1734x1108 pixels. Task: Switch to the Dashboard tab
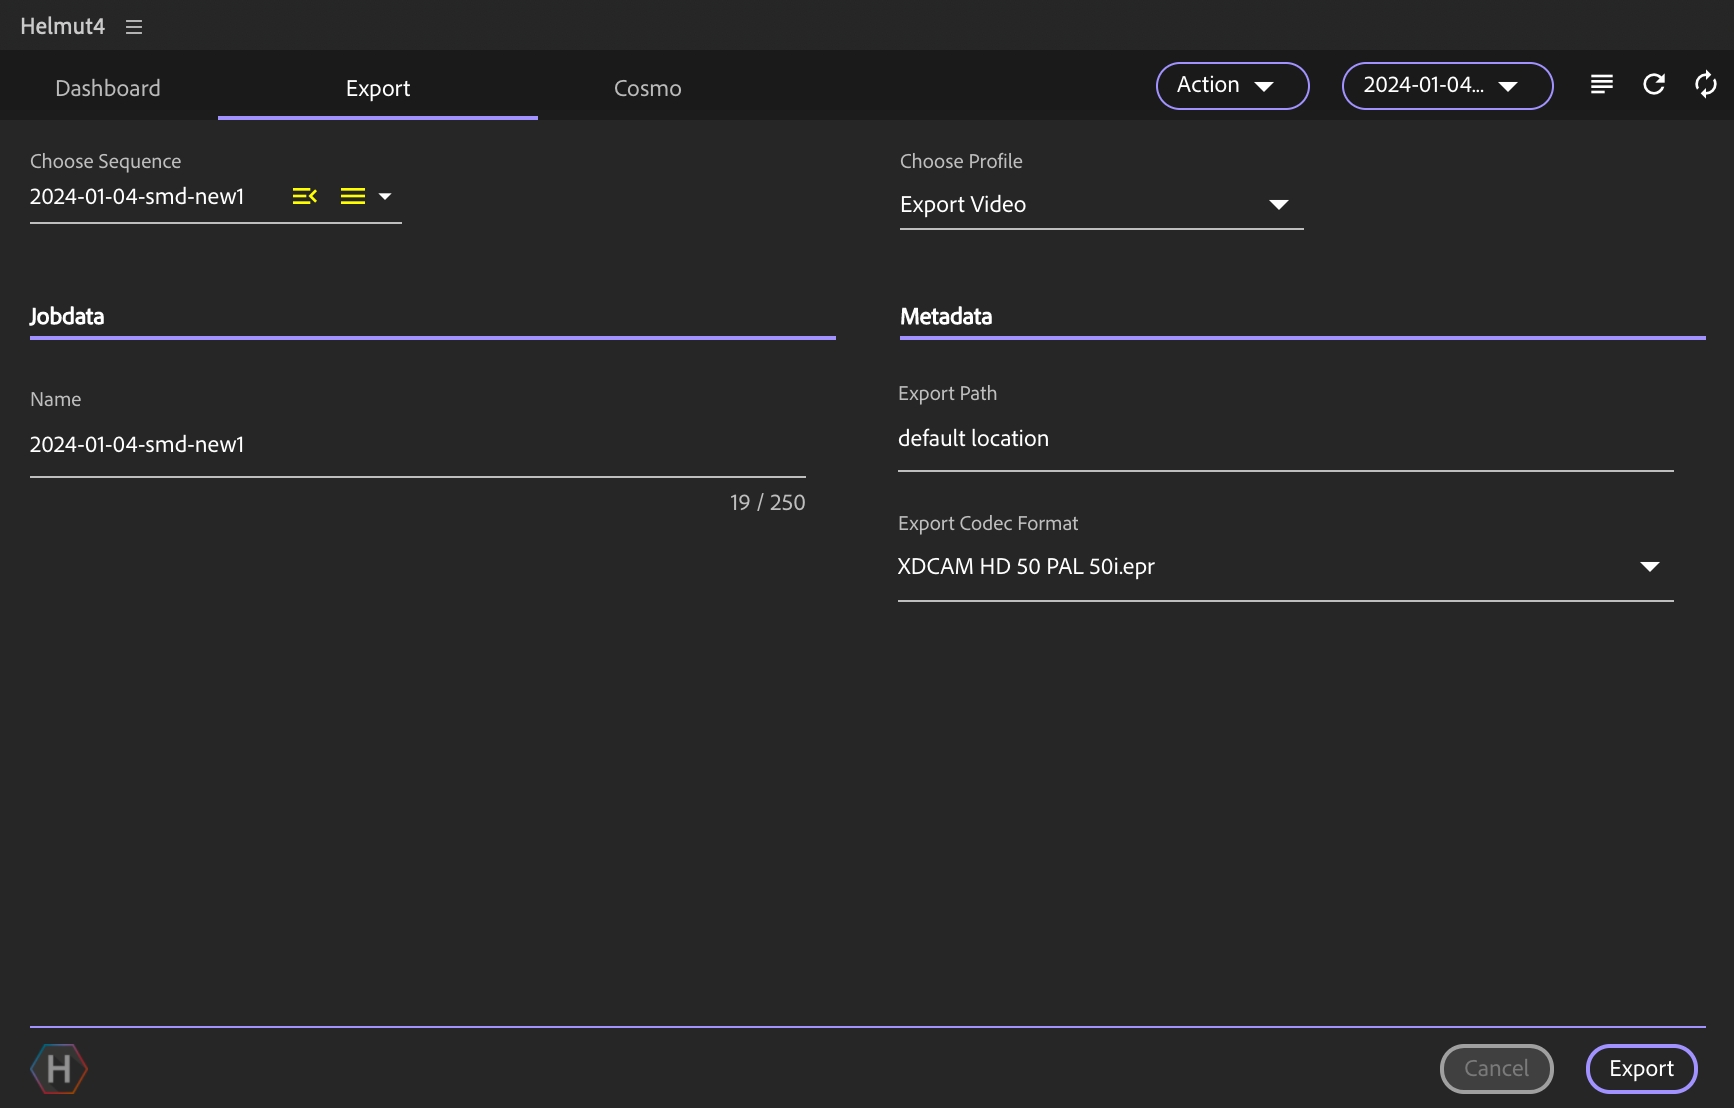[108, 88]
